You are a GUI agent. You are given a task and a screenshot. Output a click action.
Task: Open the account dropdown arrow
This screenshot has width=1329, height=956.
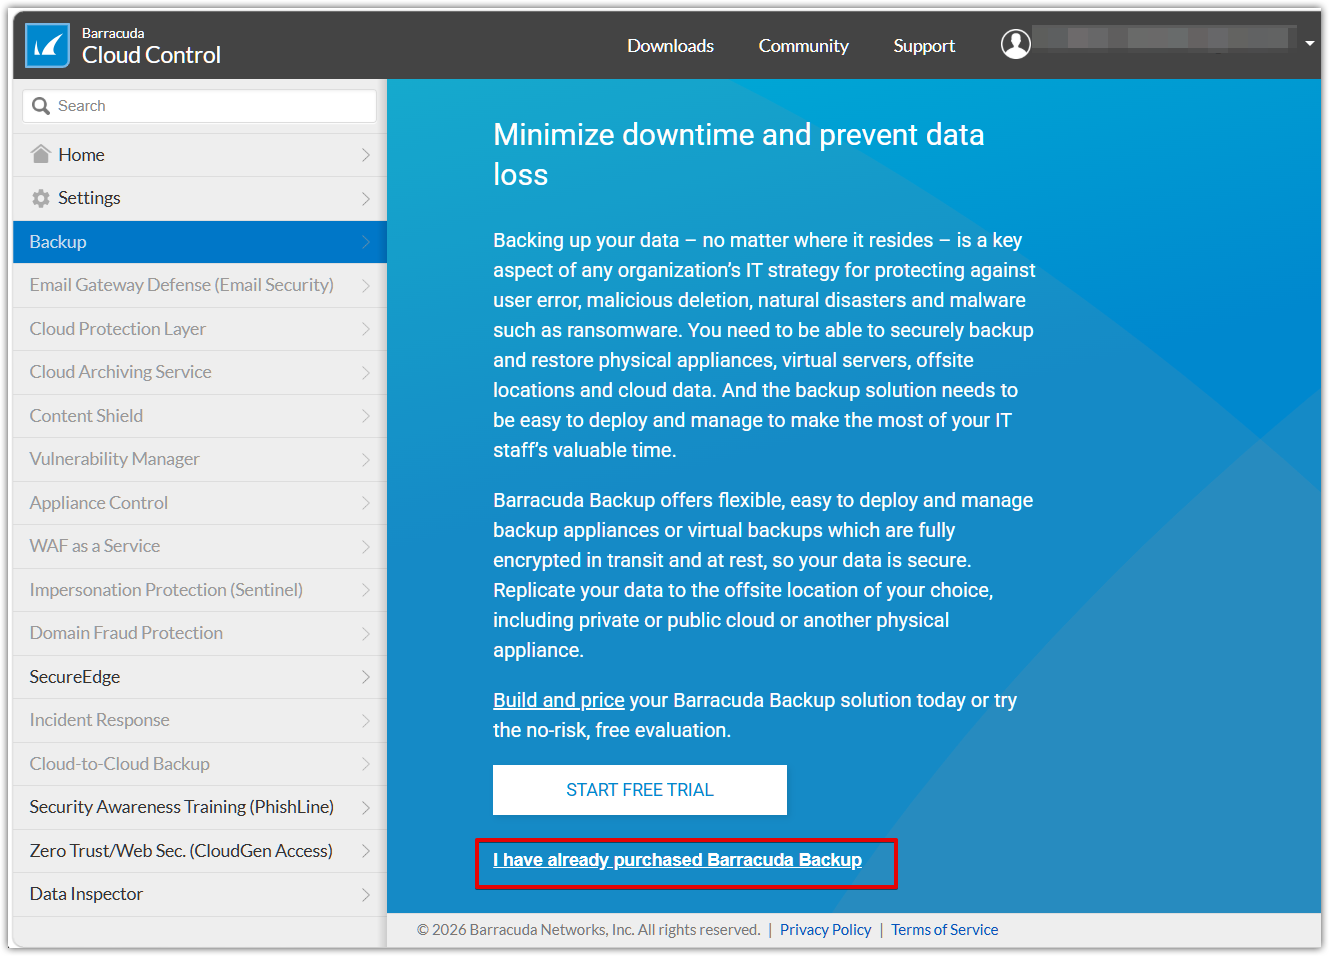[x=1309, y=44]
